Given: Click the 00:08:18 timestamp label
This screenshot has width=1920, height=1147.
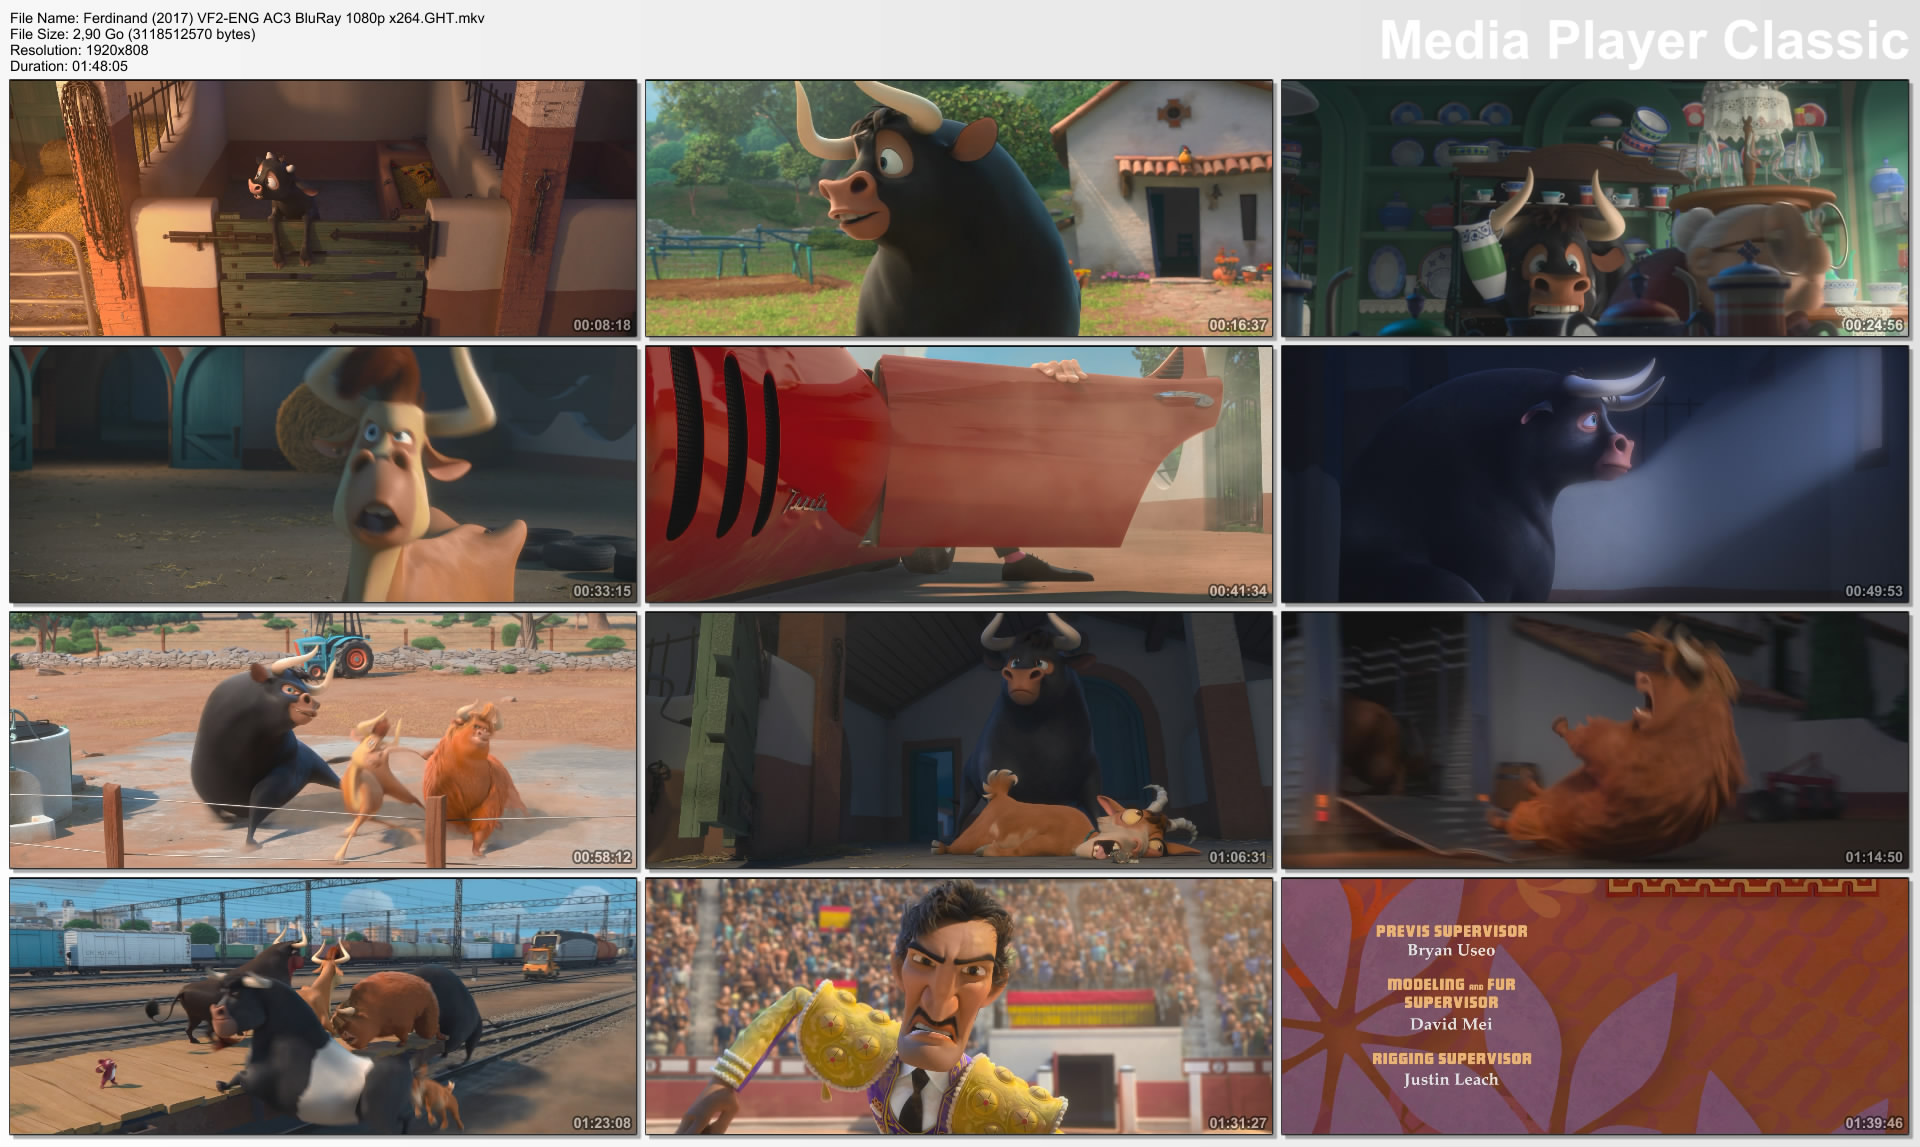Looking at the screenshot, I should [602, 325].
